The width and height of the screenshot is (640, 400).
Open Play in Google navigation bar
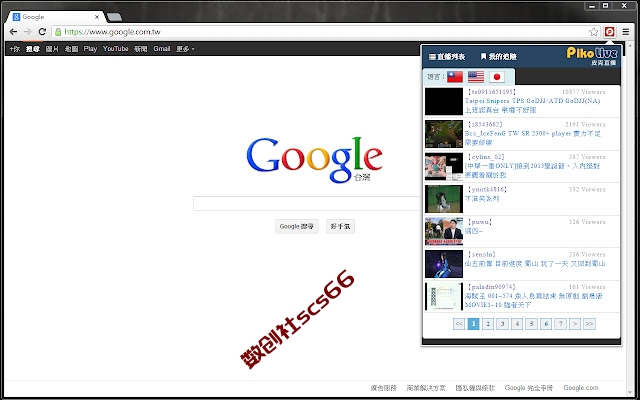pos(90,49)
